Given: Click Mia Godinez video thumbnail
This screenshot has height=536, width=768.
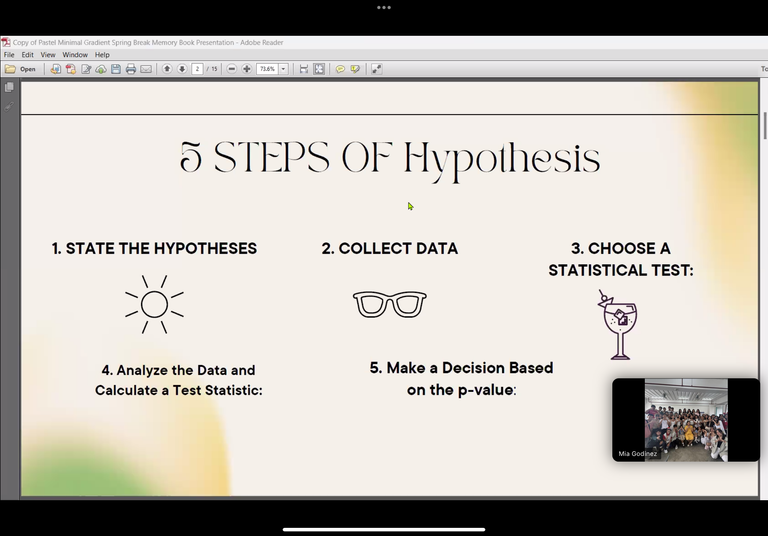Looking at the screenshot, I should (x=686, y=420).
